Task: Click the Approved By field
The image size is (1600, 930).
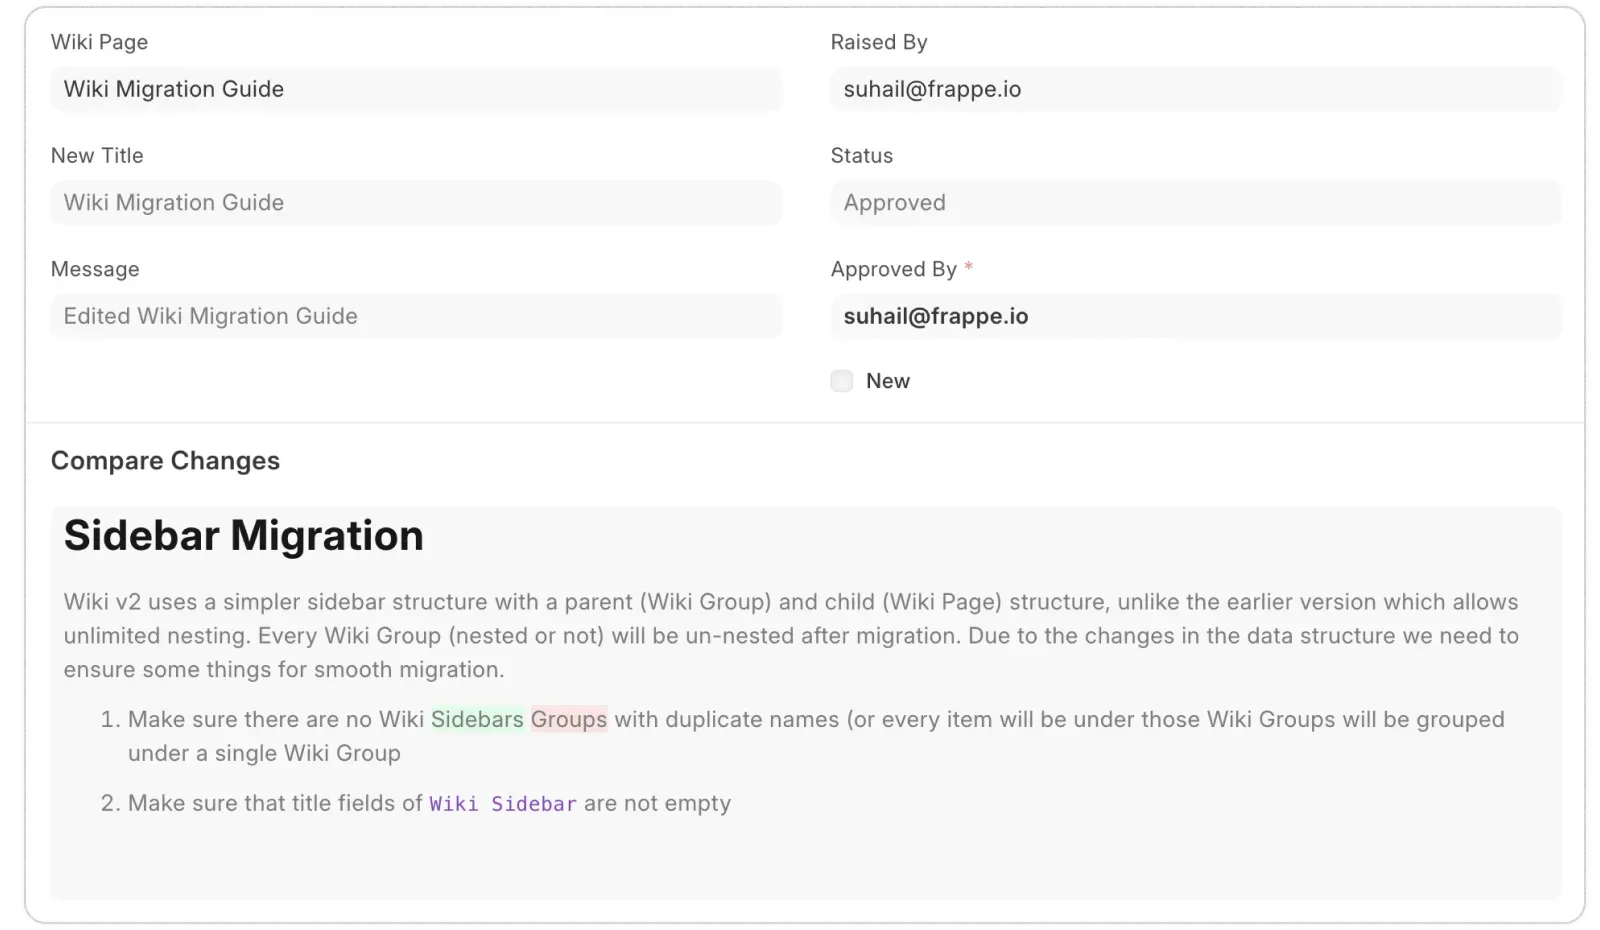Action: pyautogui.click(x=1195, y=316)
